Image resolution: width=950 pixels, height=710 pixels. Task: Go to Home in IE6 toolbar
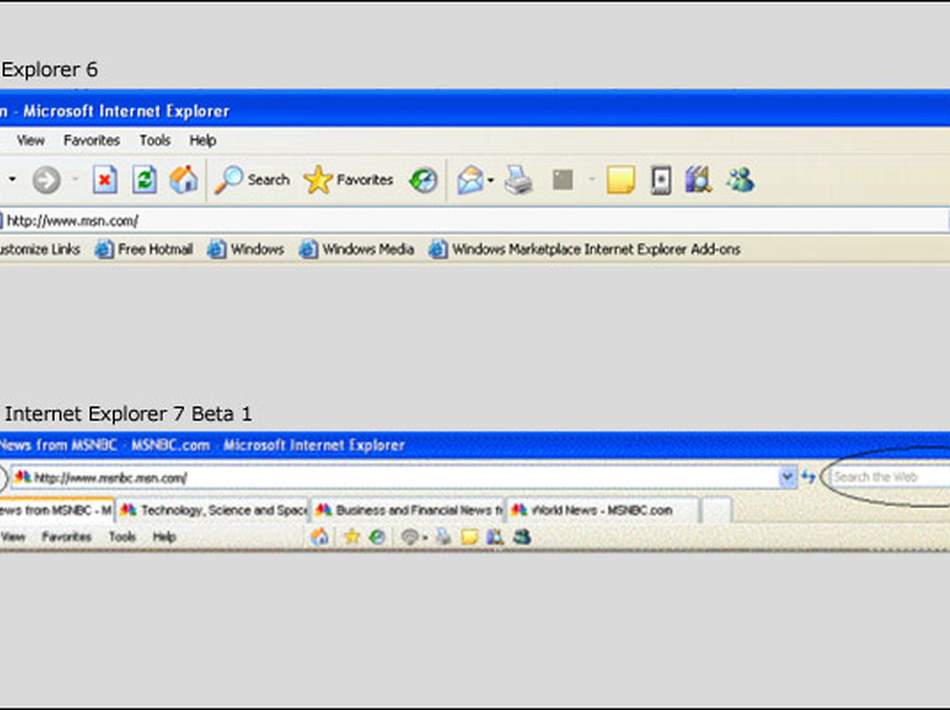point(184,180)
